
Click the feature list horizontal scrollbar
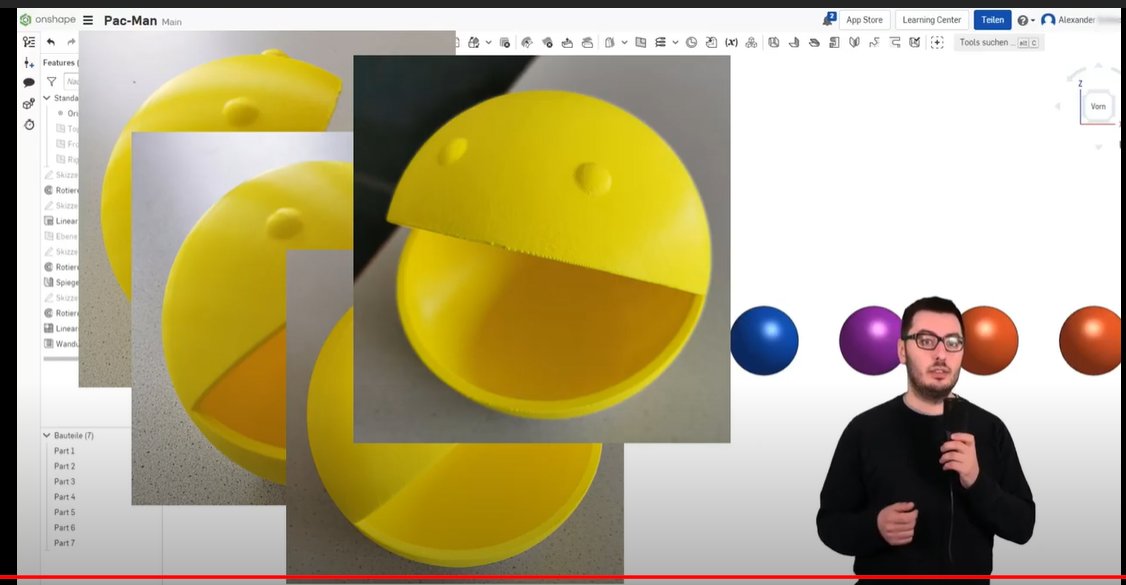coord(61,358)
